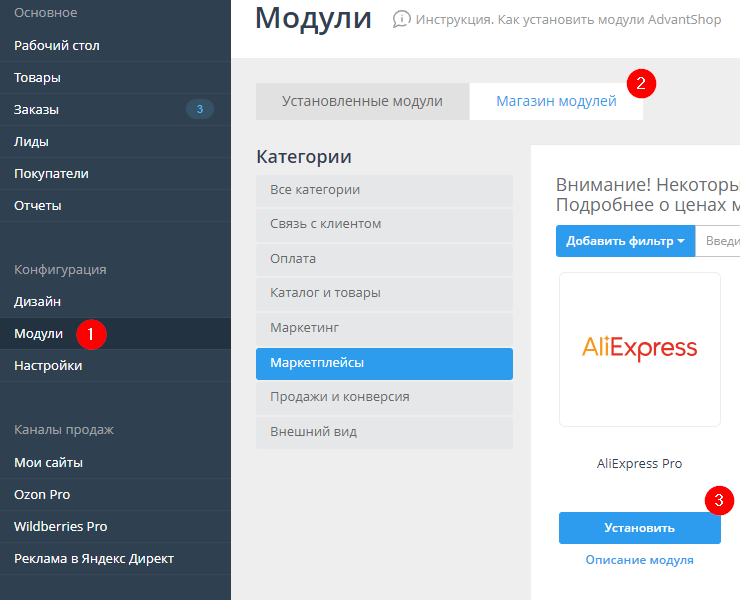Click the AliExpress logo thumbnail
This screenshot has width=740, height=600.
pyautogui.click(x=640, y=349)
